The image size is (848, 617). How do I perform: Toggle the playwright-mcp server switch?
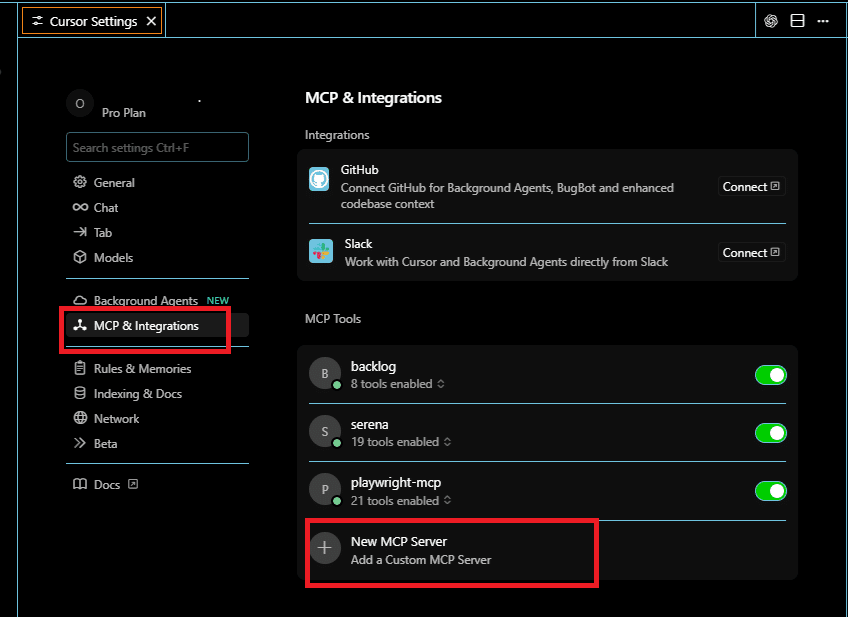click(x=770, y=491)
